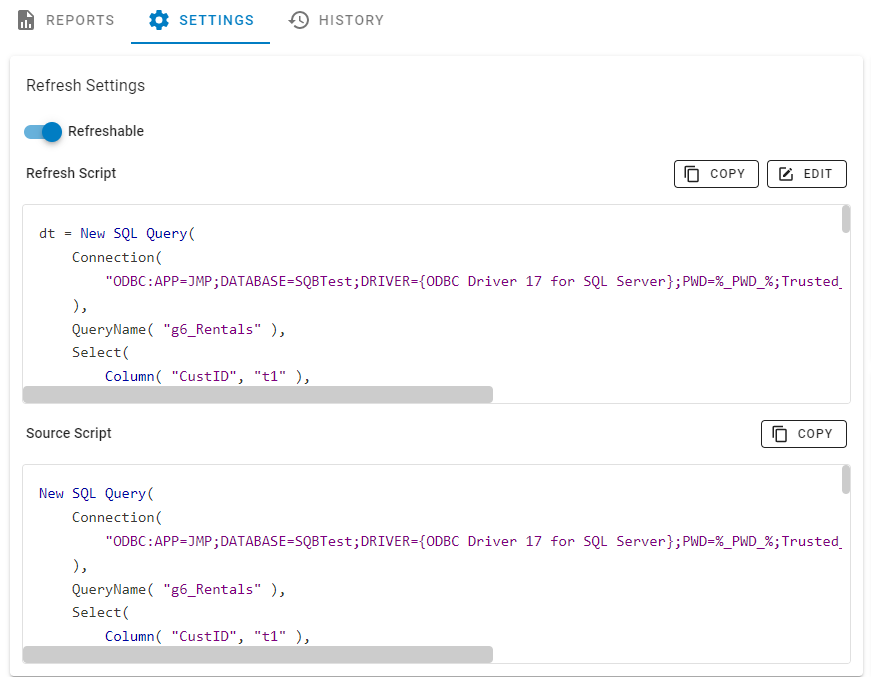Switch to the Reports tab
This screenshot has height=677, width=871.
click(x=66, y=20)
